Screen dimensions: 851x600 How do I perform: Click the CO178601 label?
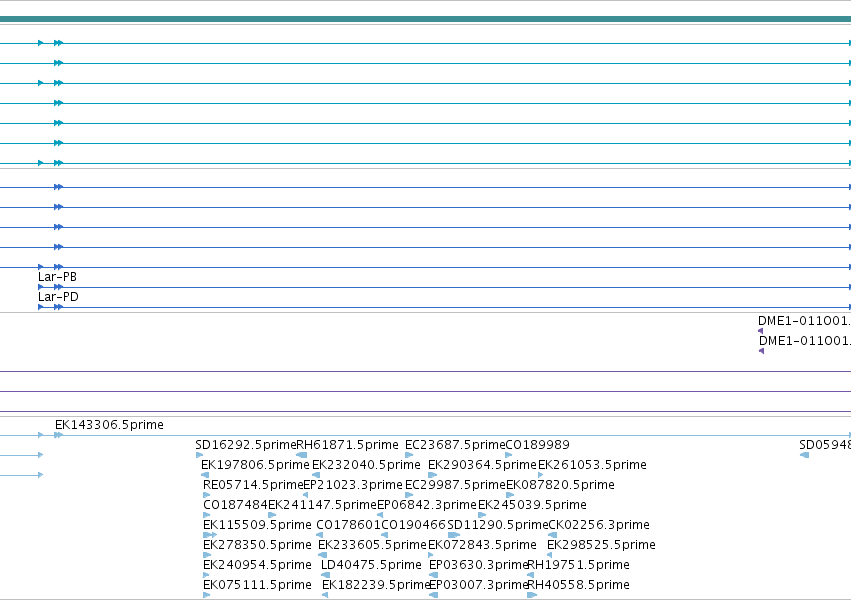pos(348,525)
